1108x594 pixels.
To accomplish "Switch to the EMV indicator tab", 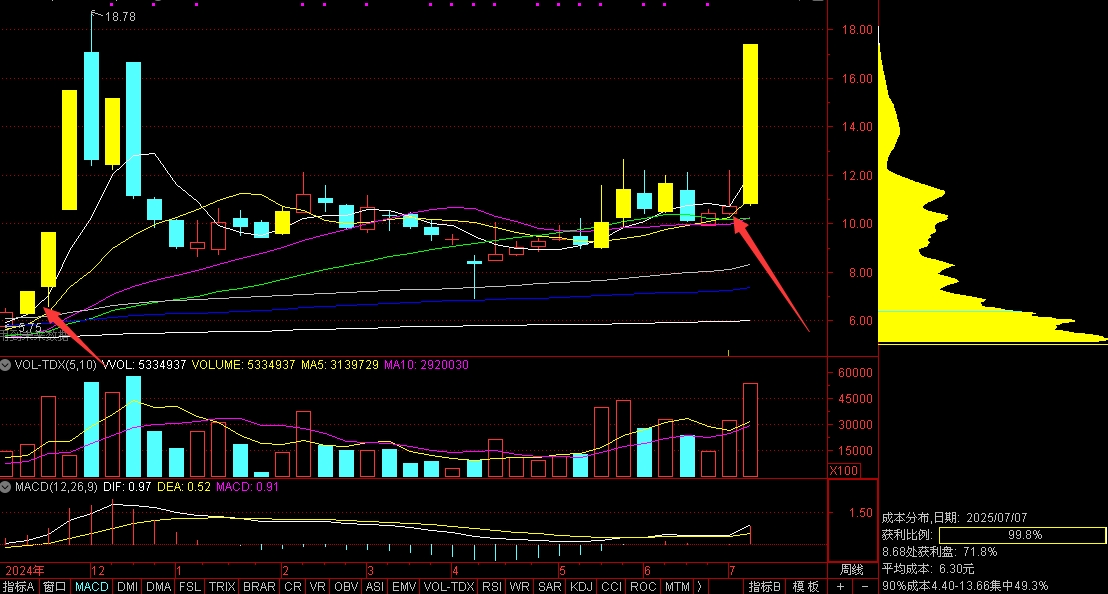I will point(403,587).
